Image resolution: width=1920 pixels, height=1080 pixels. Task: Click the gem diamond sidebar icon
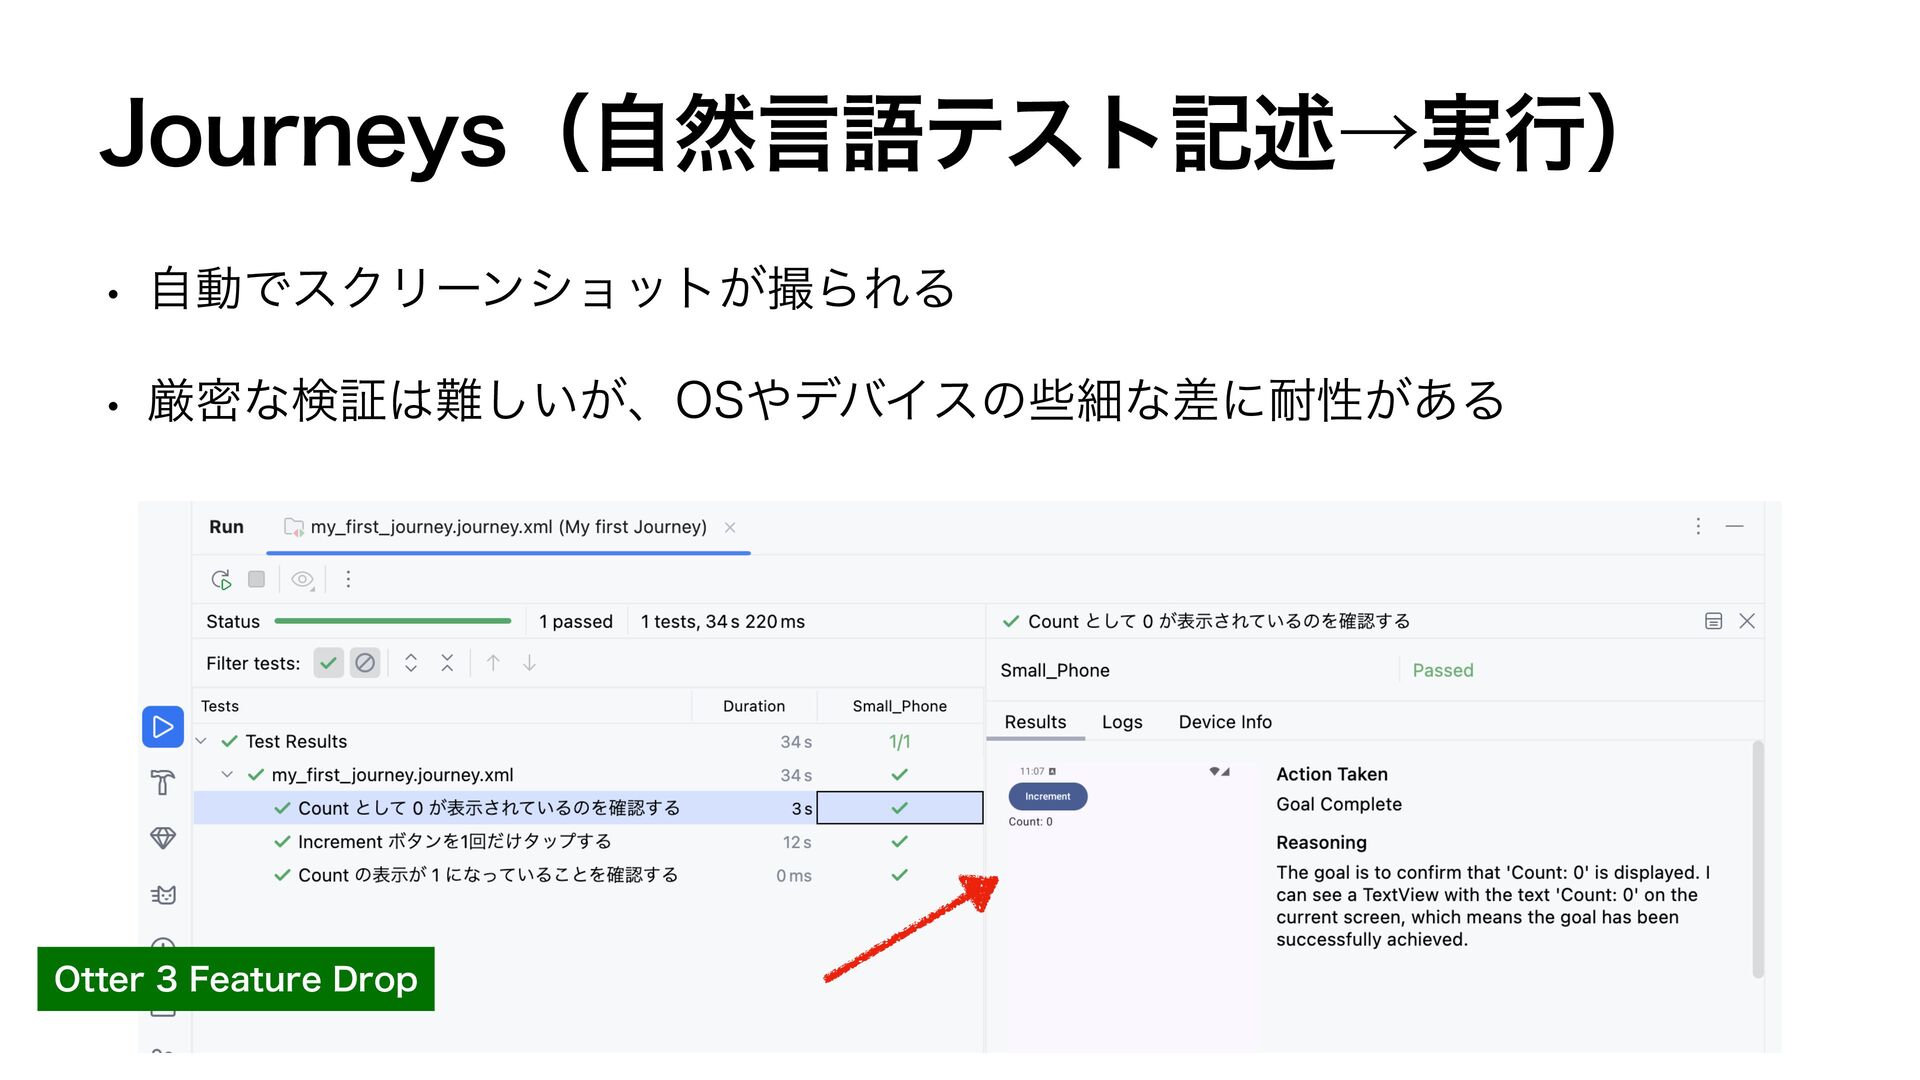click(163, 838)
